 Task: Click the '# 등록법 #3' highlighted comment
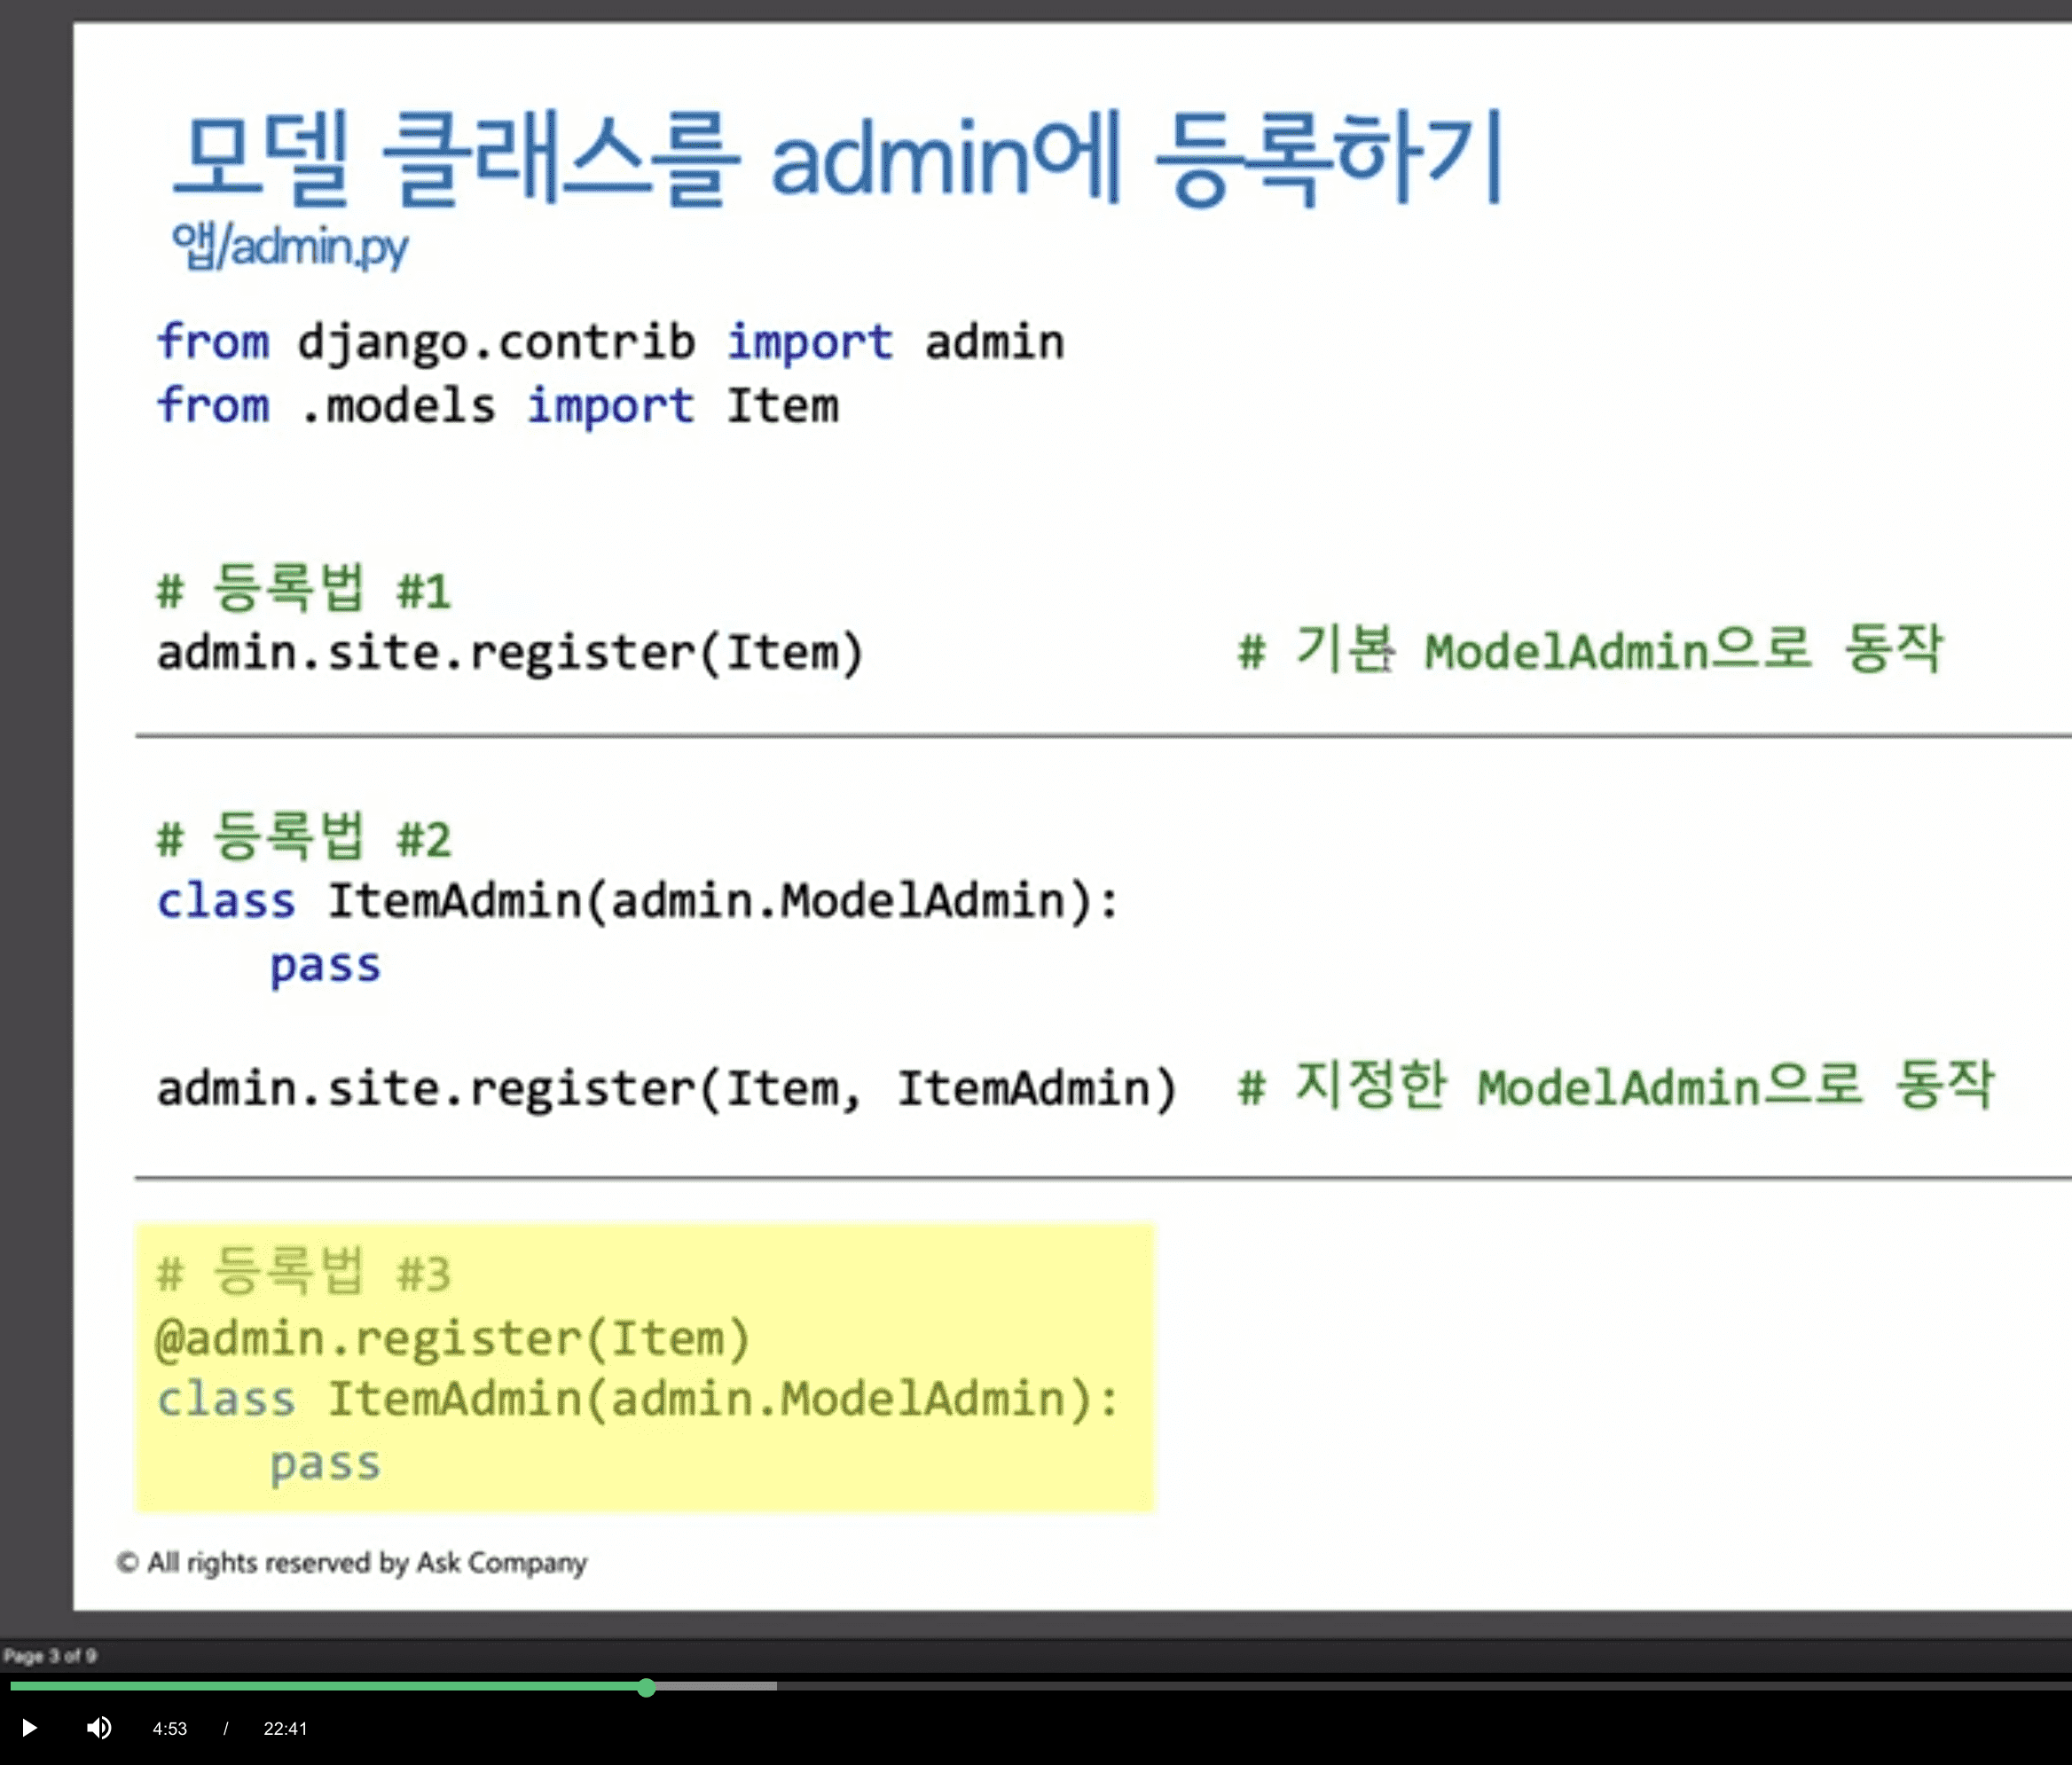pyautogui.click(x=303, y=1274)
